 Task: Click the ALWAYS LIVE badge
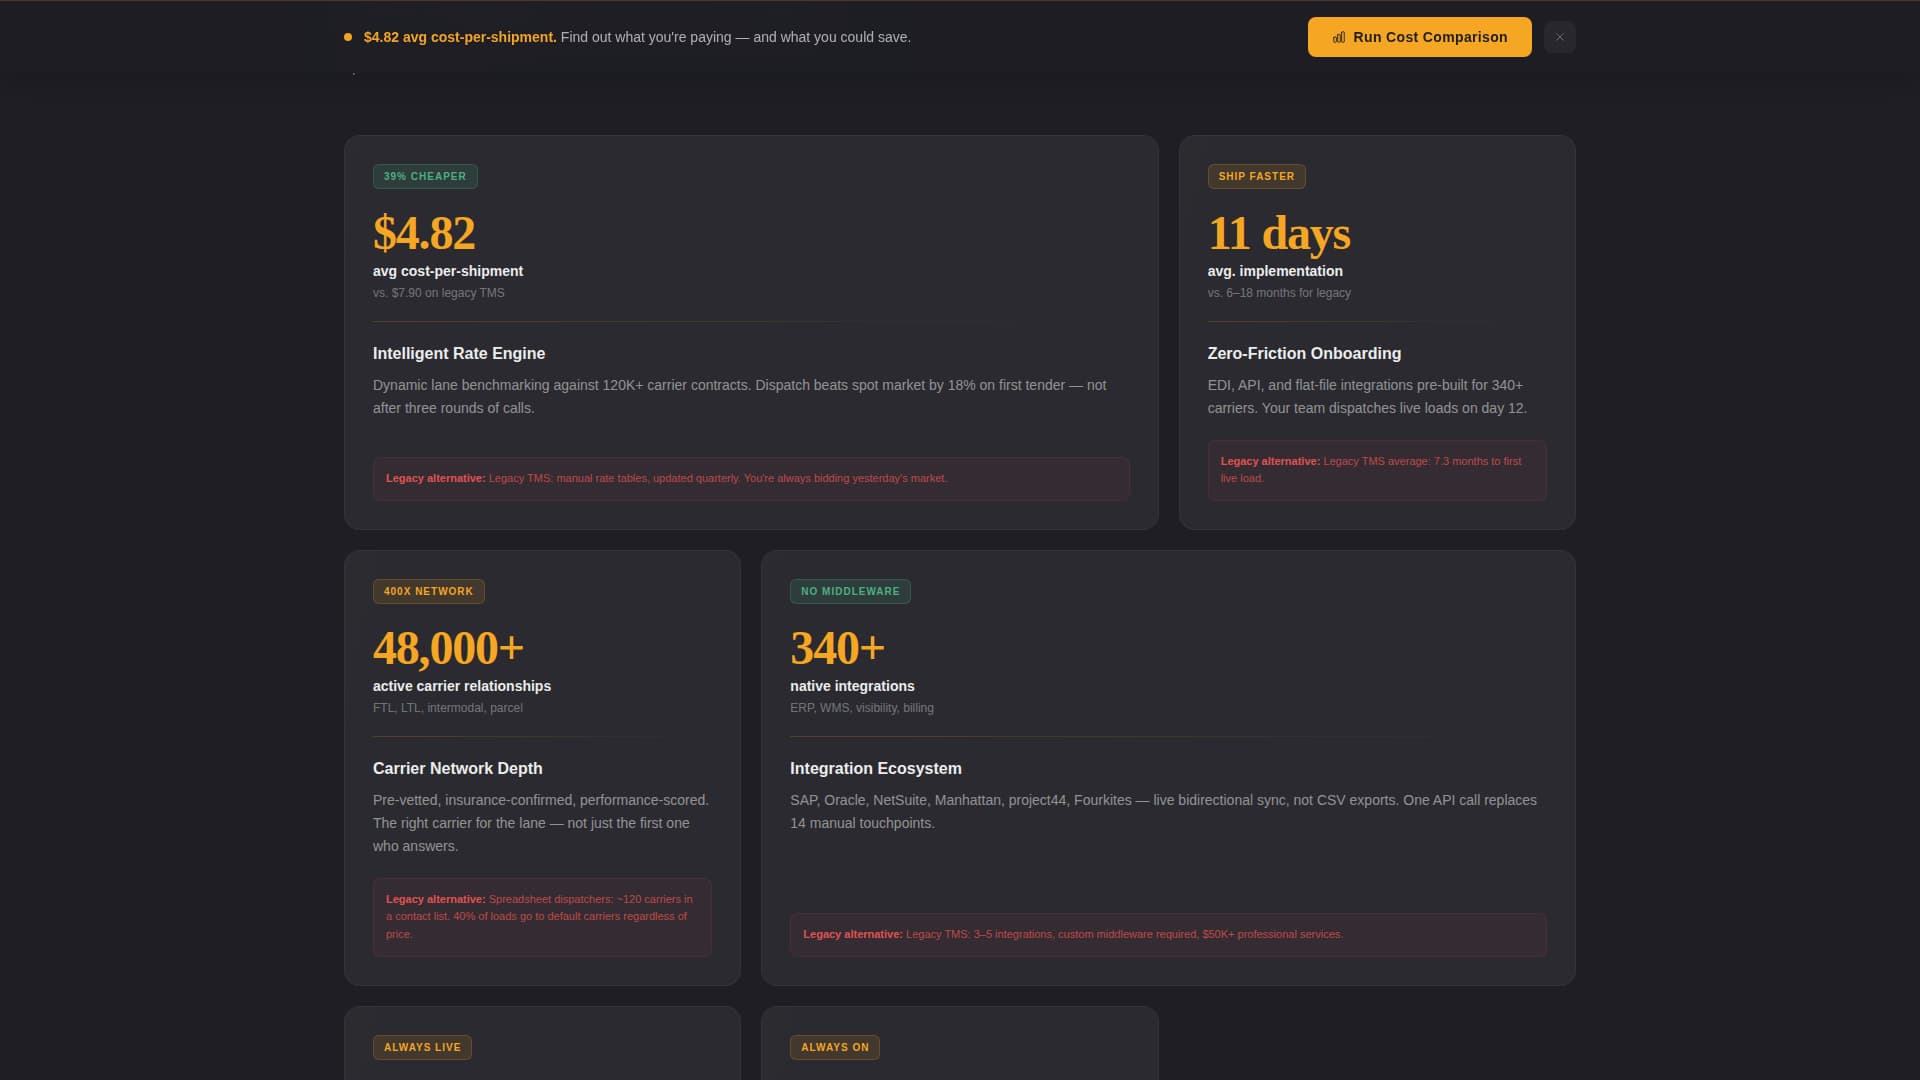pos(422,1047)
